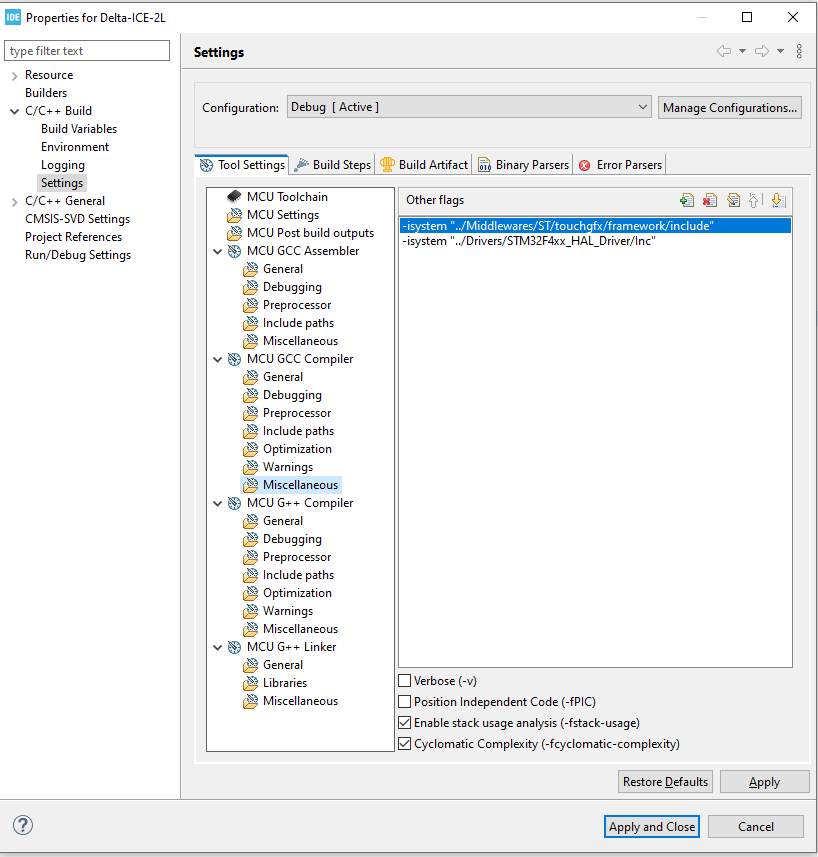
Task: Enable Verbose (-v) output
Action: pos(405,680)
